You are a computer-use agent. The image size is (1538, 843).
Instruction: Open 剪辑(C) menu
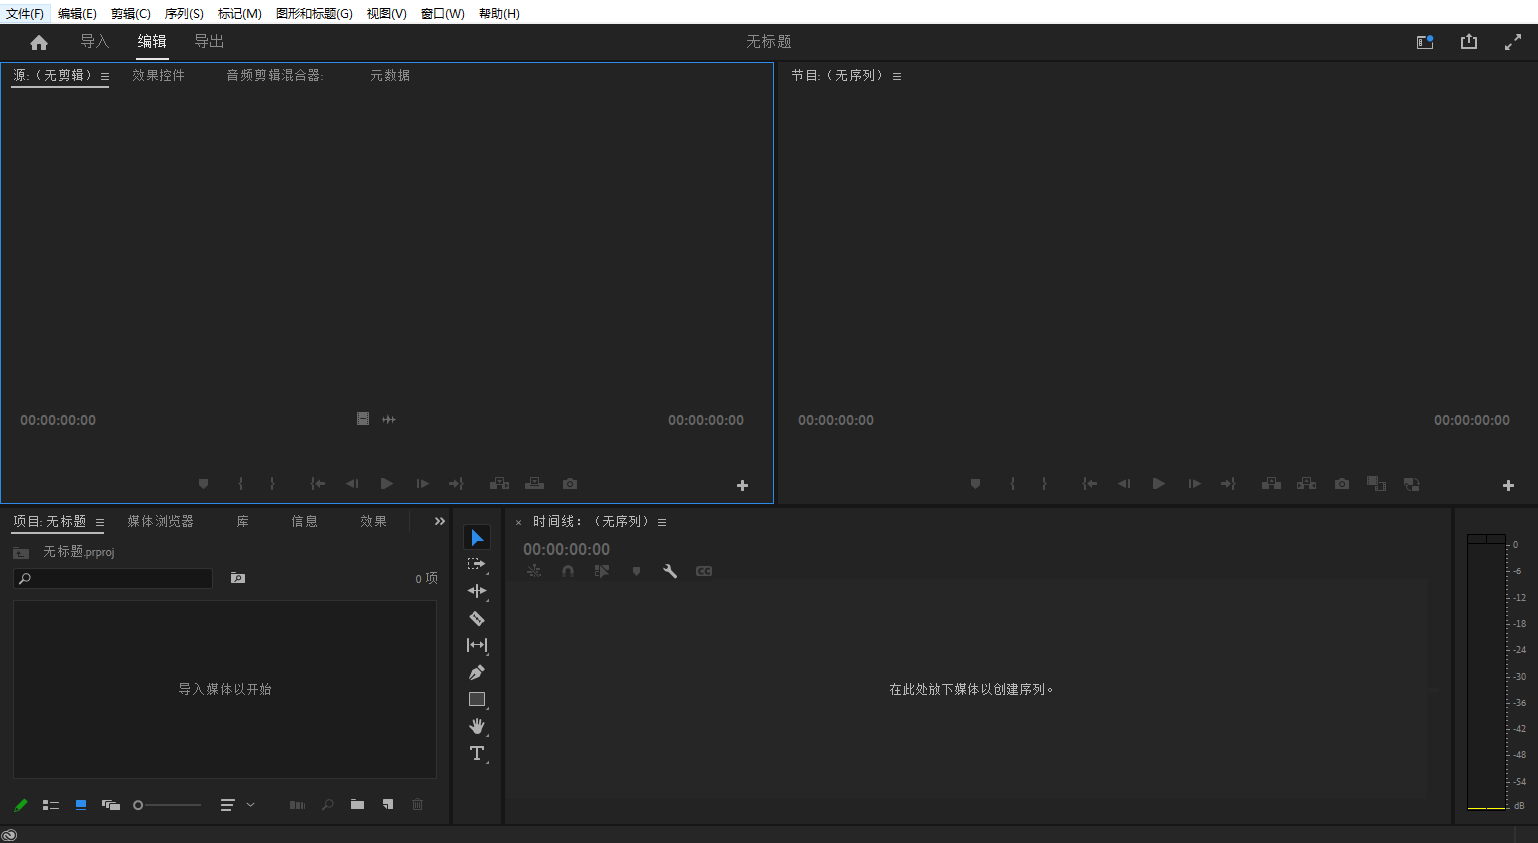131,13
